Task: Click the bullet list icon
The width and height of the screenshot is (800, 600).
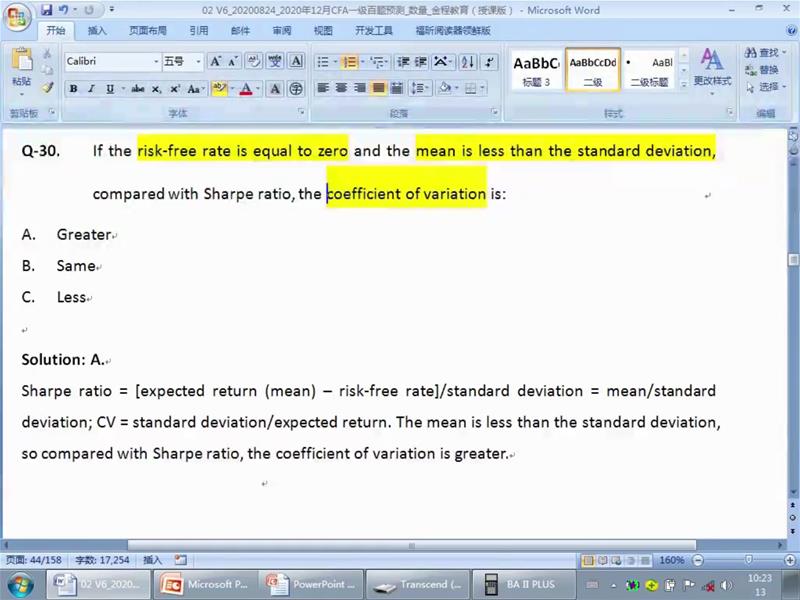Action: pos(322,62)
